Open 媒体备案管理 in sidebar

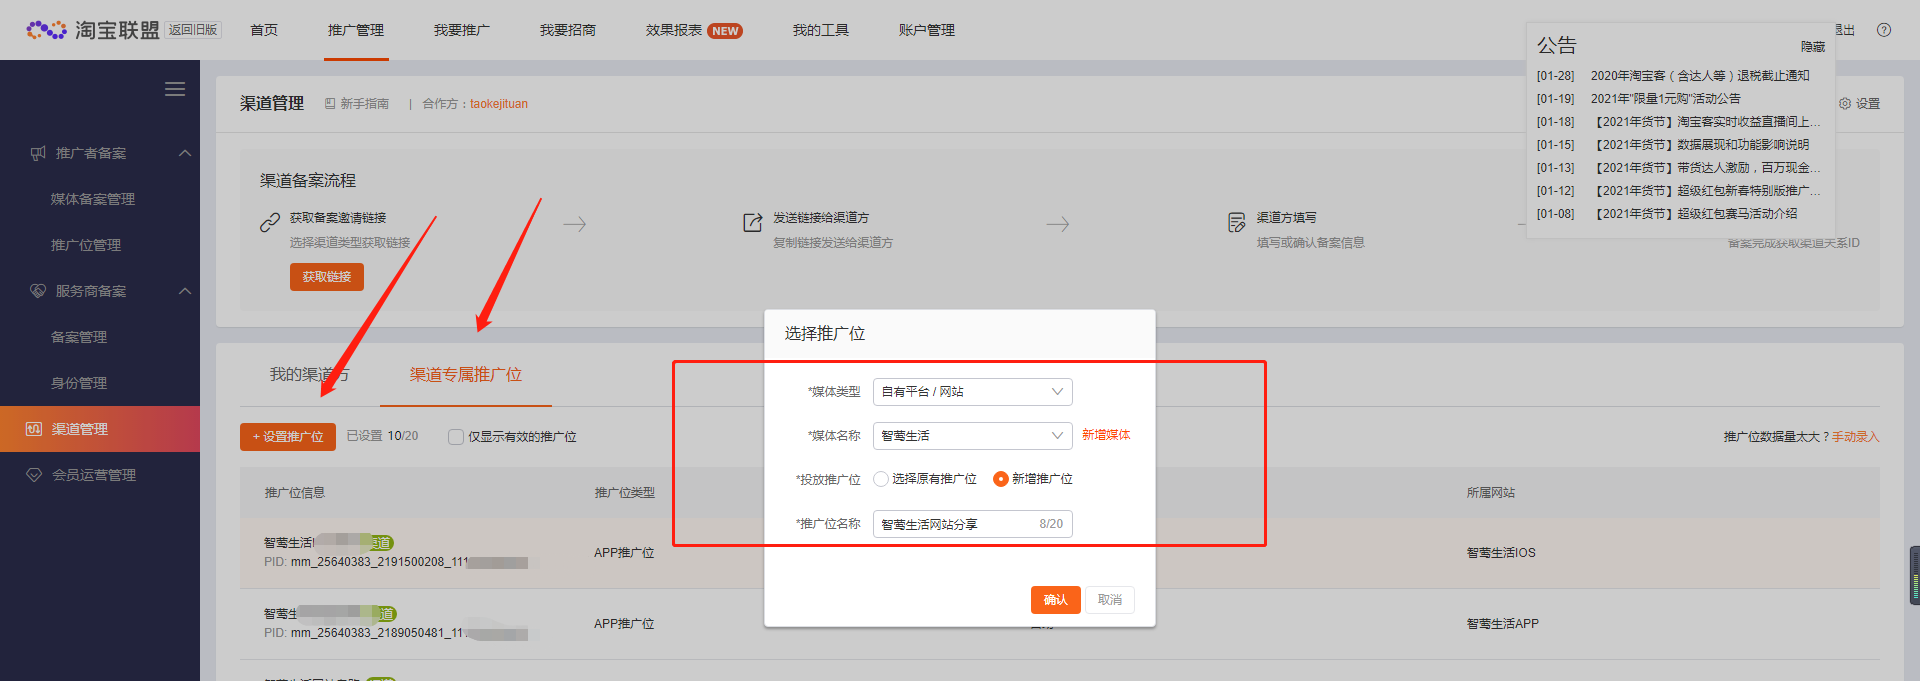[93, 199]
